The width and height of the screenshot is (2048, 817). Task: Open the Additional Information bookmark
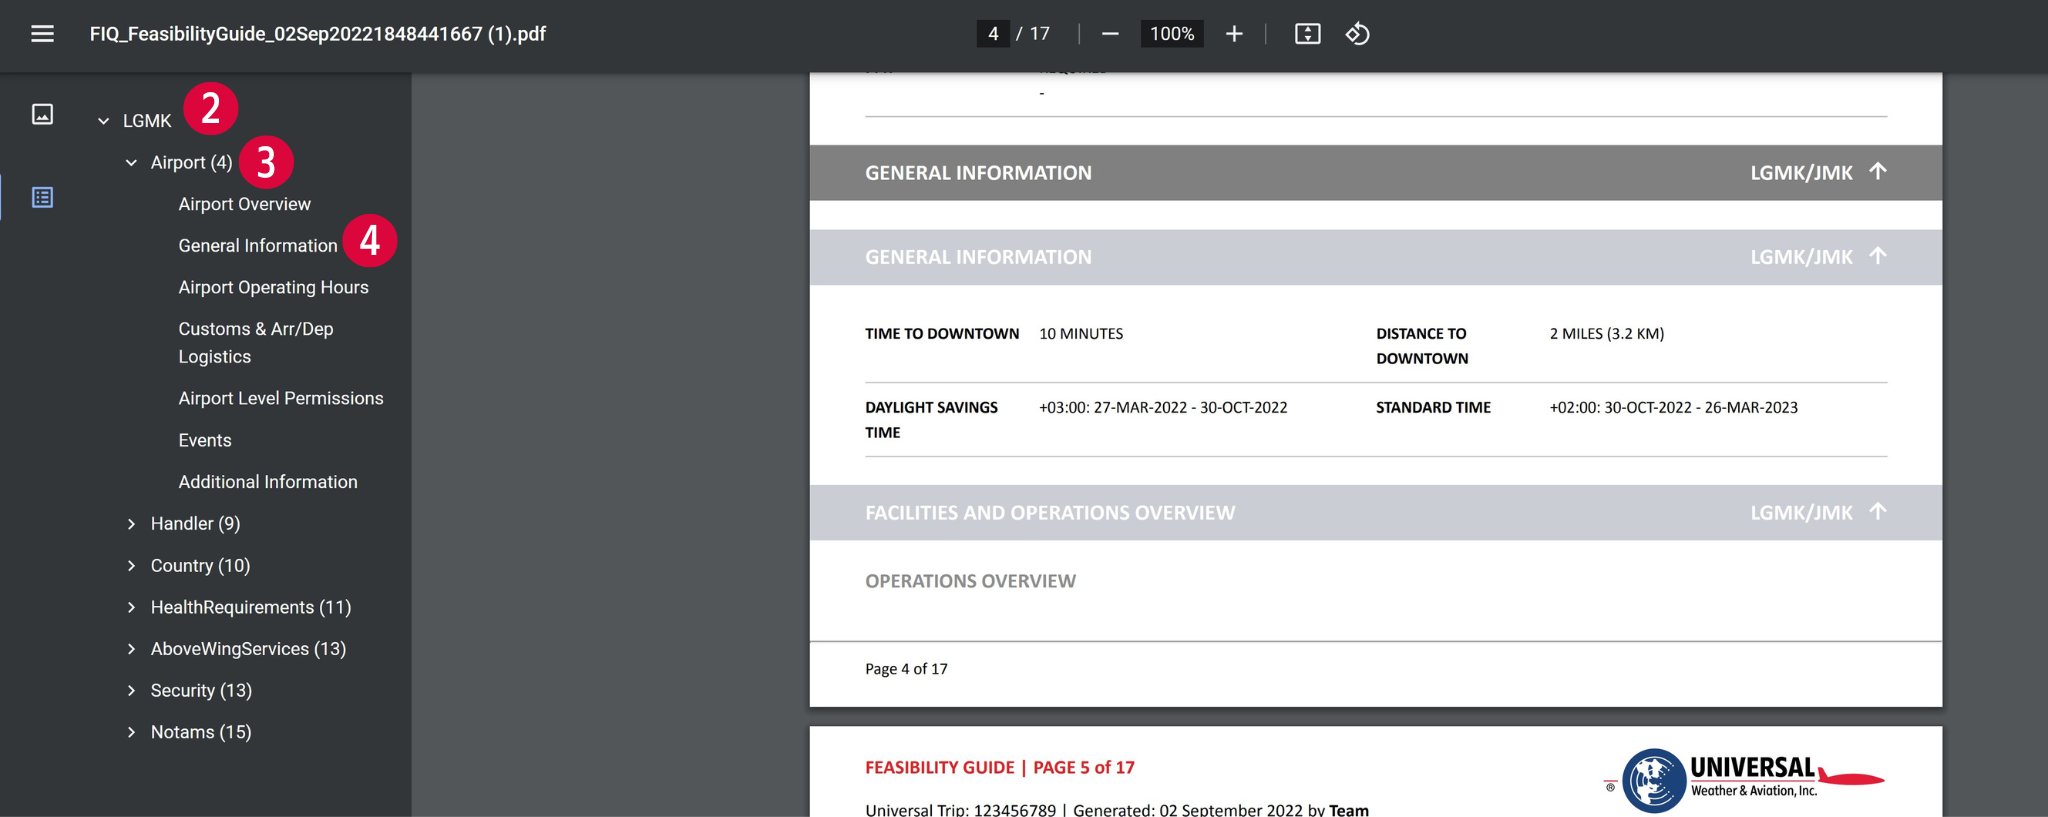click(268, 482)
